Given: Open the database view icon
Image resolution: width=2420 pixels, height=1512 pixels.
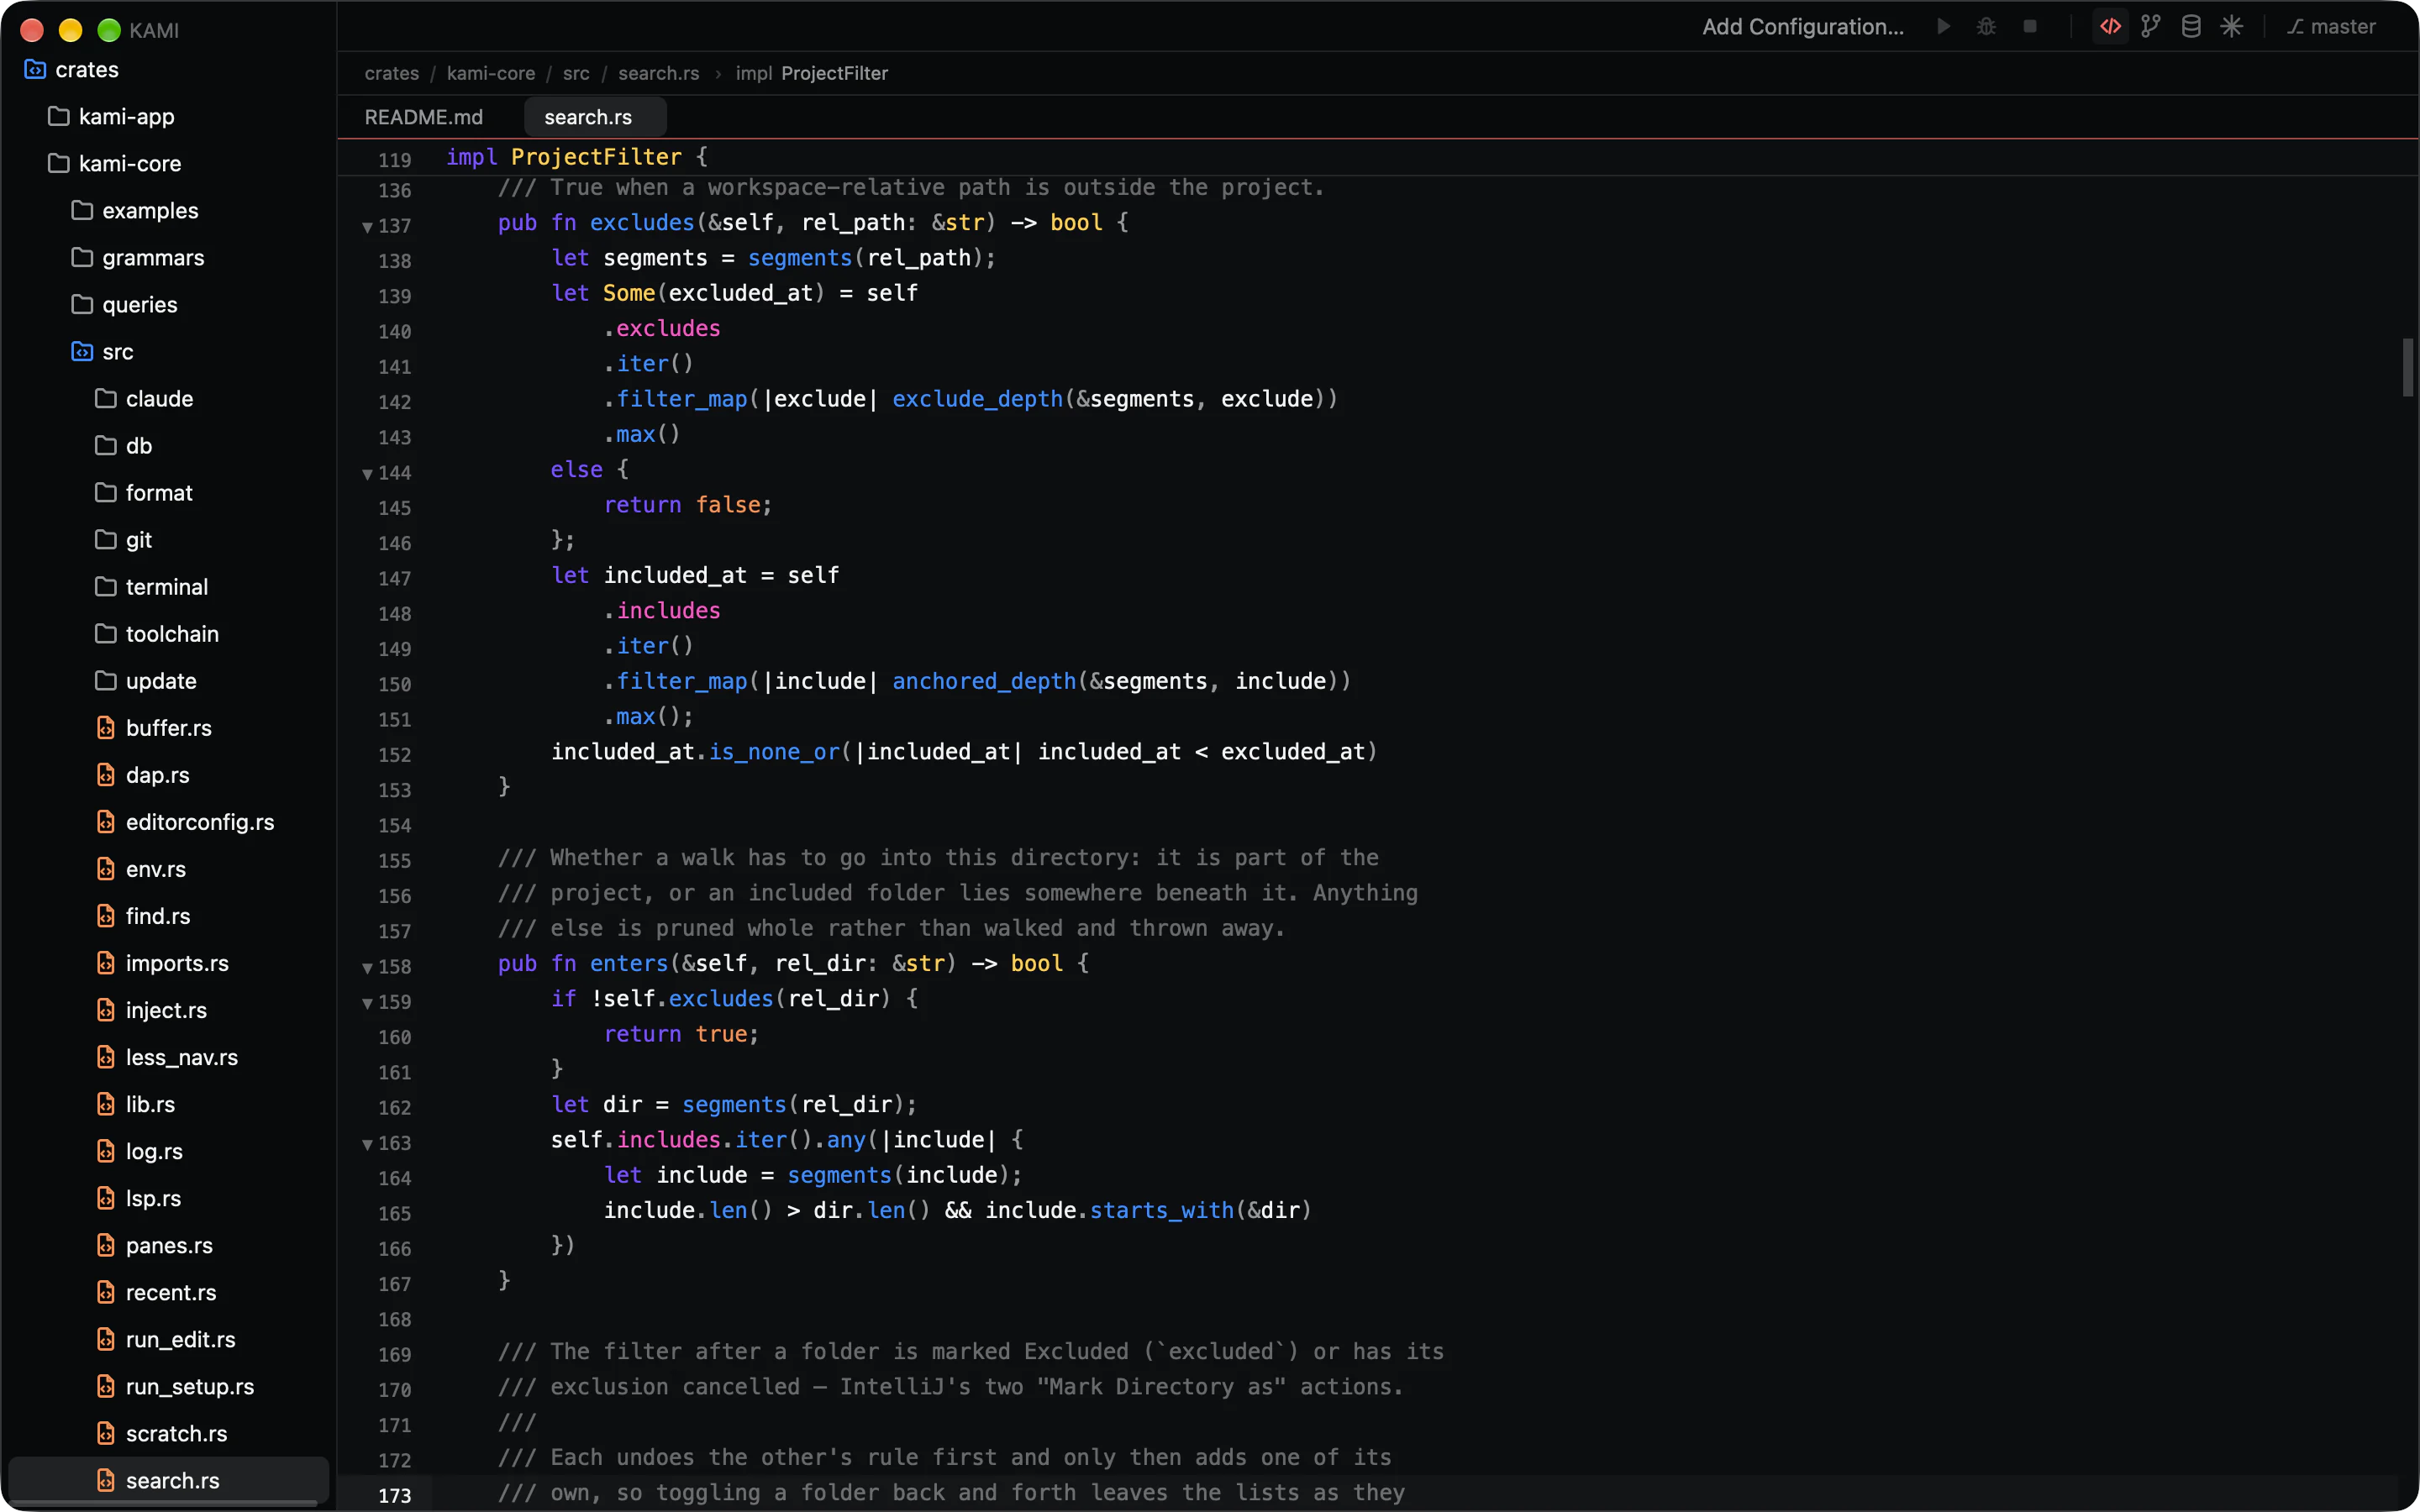Looking at the screenshot, I should 2190,27.
